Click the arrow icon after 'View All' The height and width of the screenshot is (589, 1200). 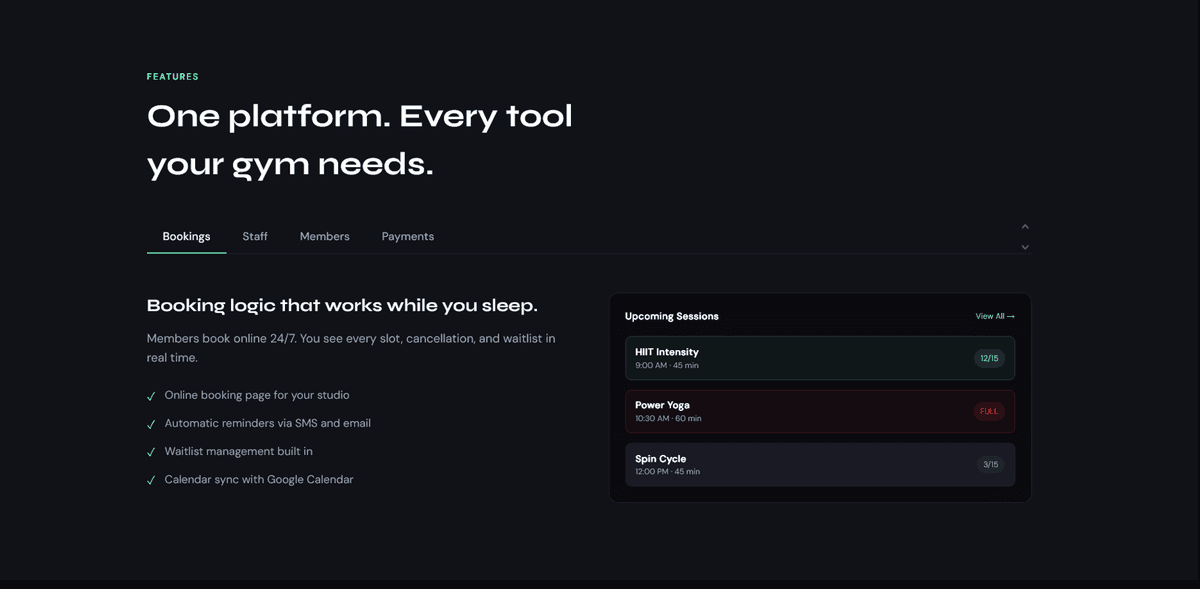click(1011, 316)
